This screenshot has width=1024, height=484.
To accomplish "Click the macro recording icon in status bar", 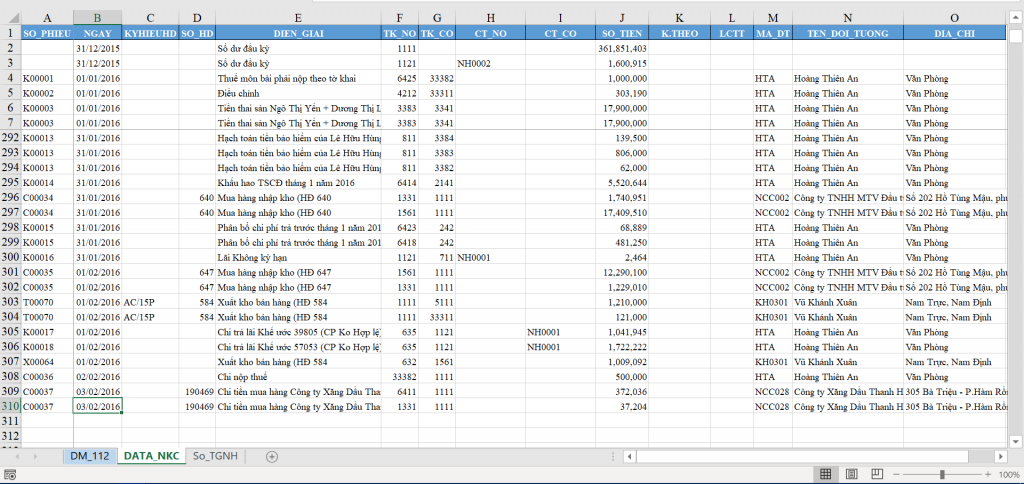I will pyautogui.click(x=8, y=475).
